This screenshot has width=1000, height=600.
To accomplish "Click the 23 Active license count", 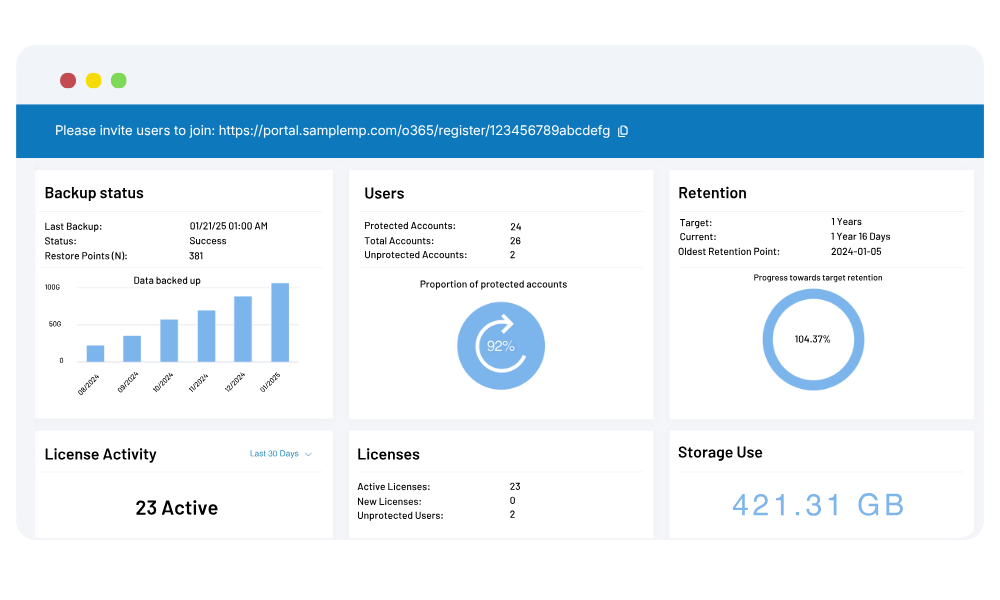I will [176, 508].
